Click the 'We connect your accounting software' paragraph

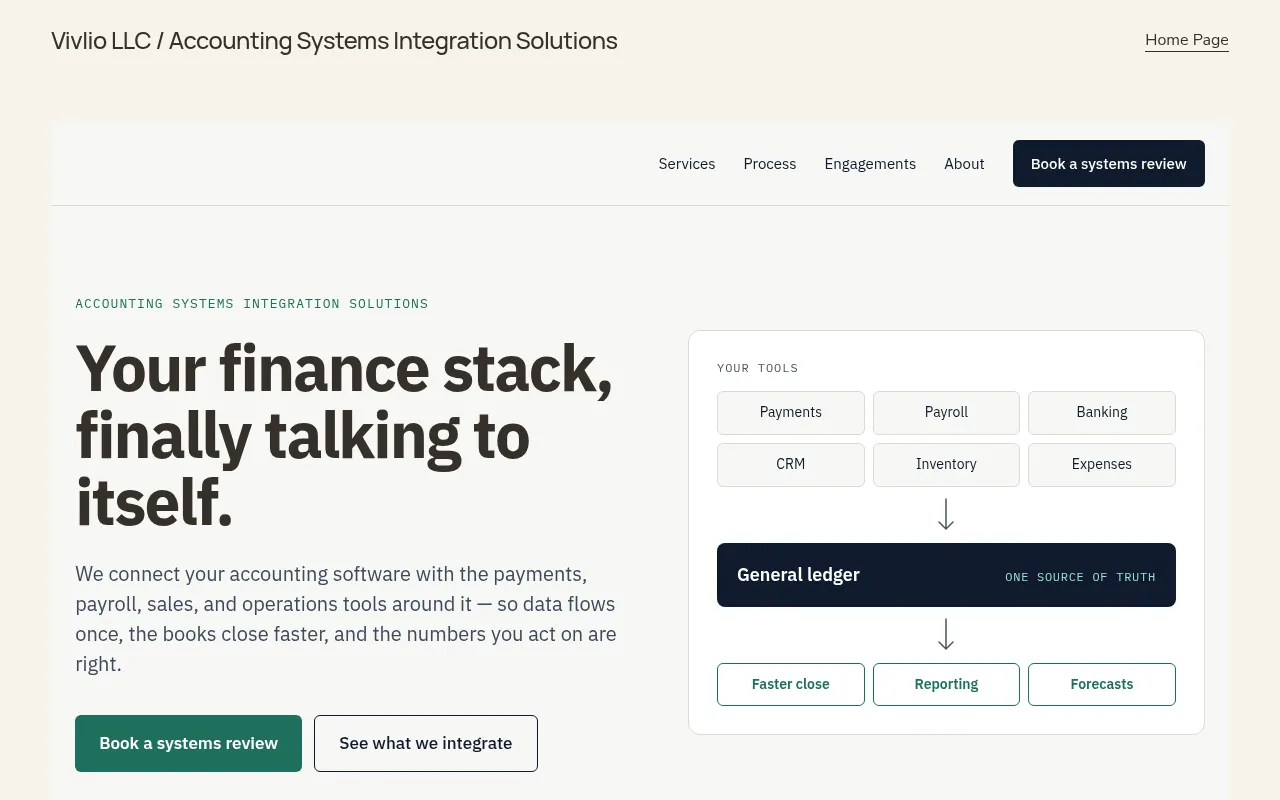[346, 619]
